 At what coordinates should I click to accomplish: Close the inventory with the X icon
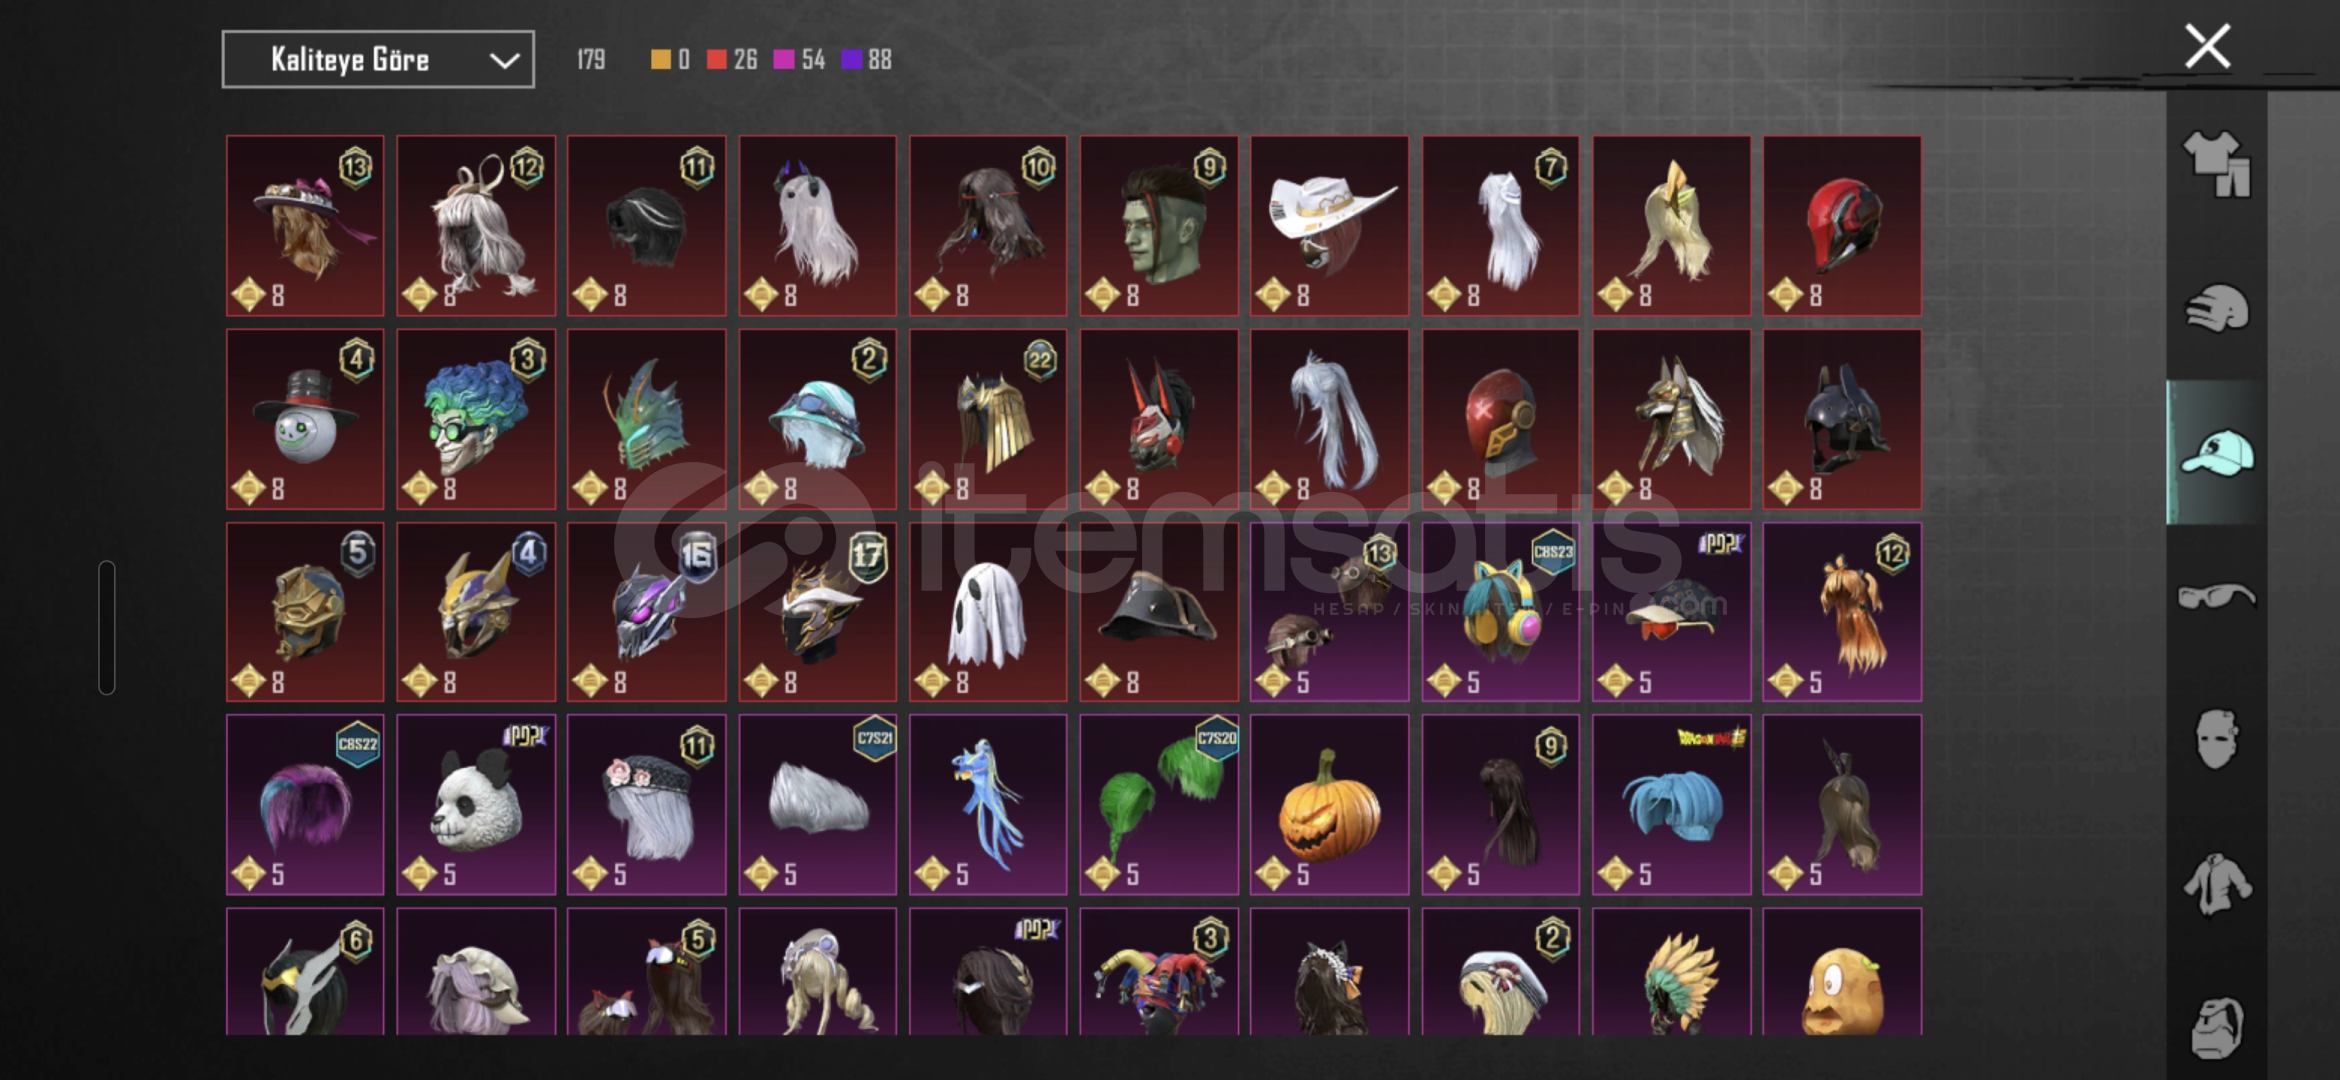[x=2207, y=46]
